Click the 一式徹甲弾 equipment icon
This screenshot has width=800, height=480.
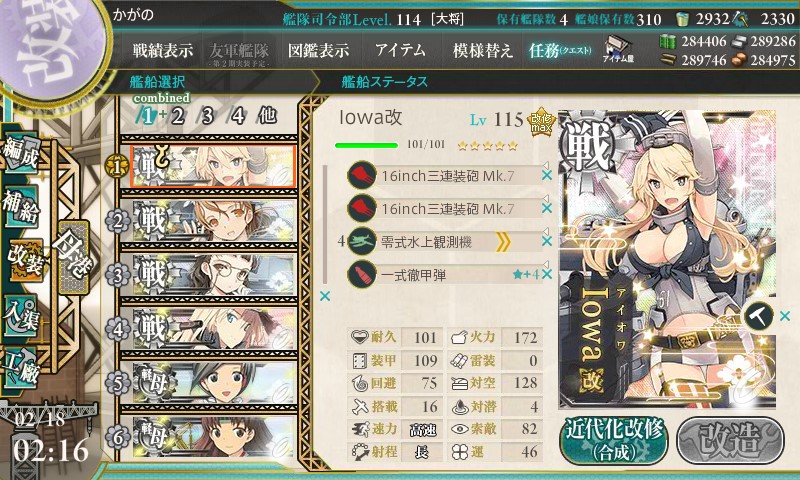tap(362, 274)
